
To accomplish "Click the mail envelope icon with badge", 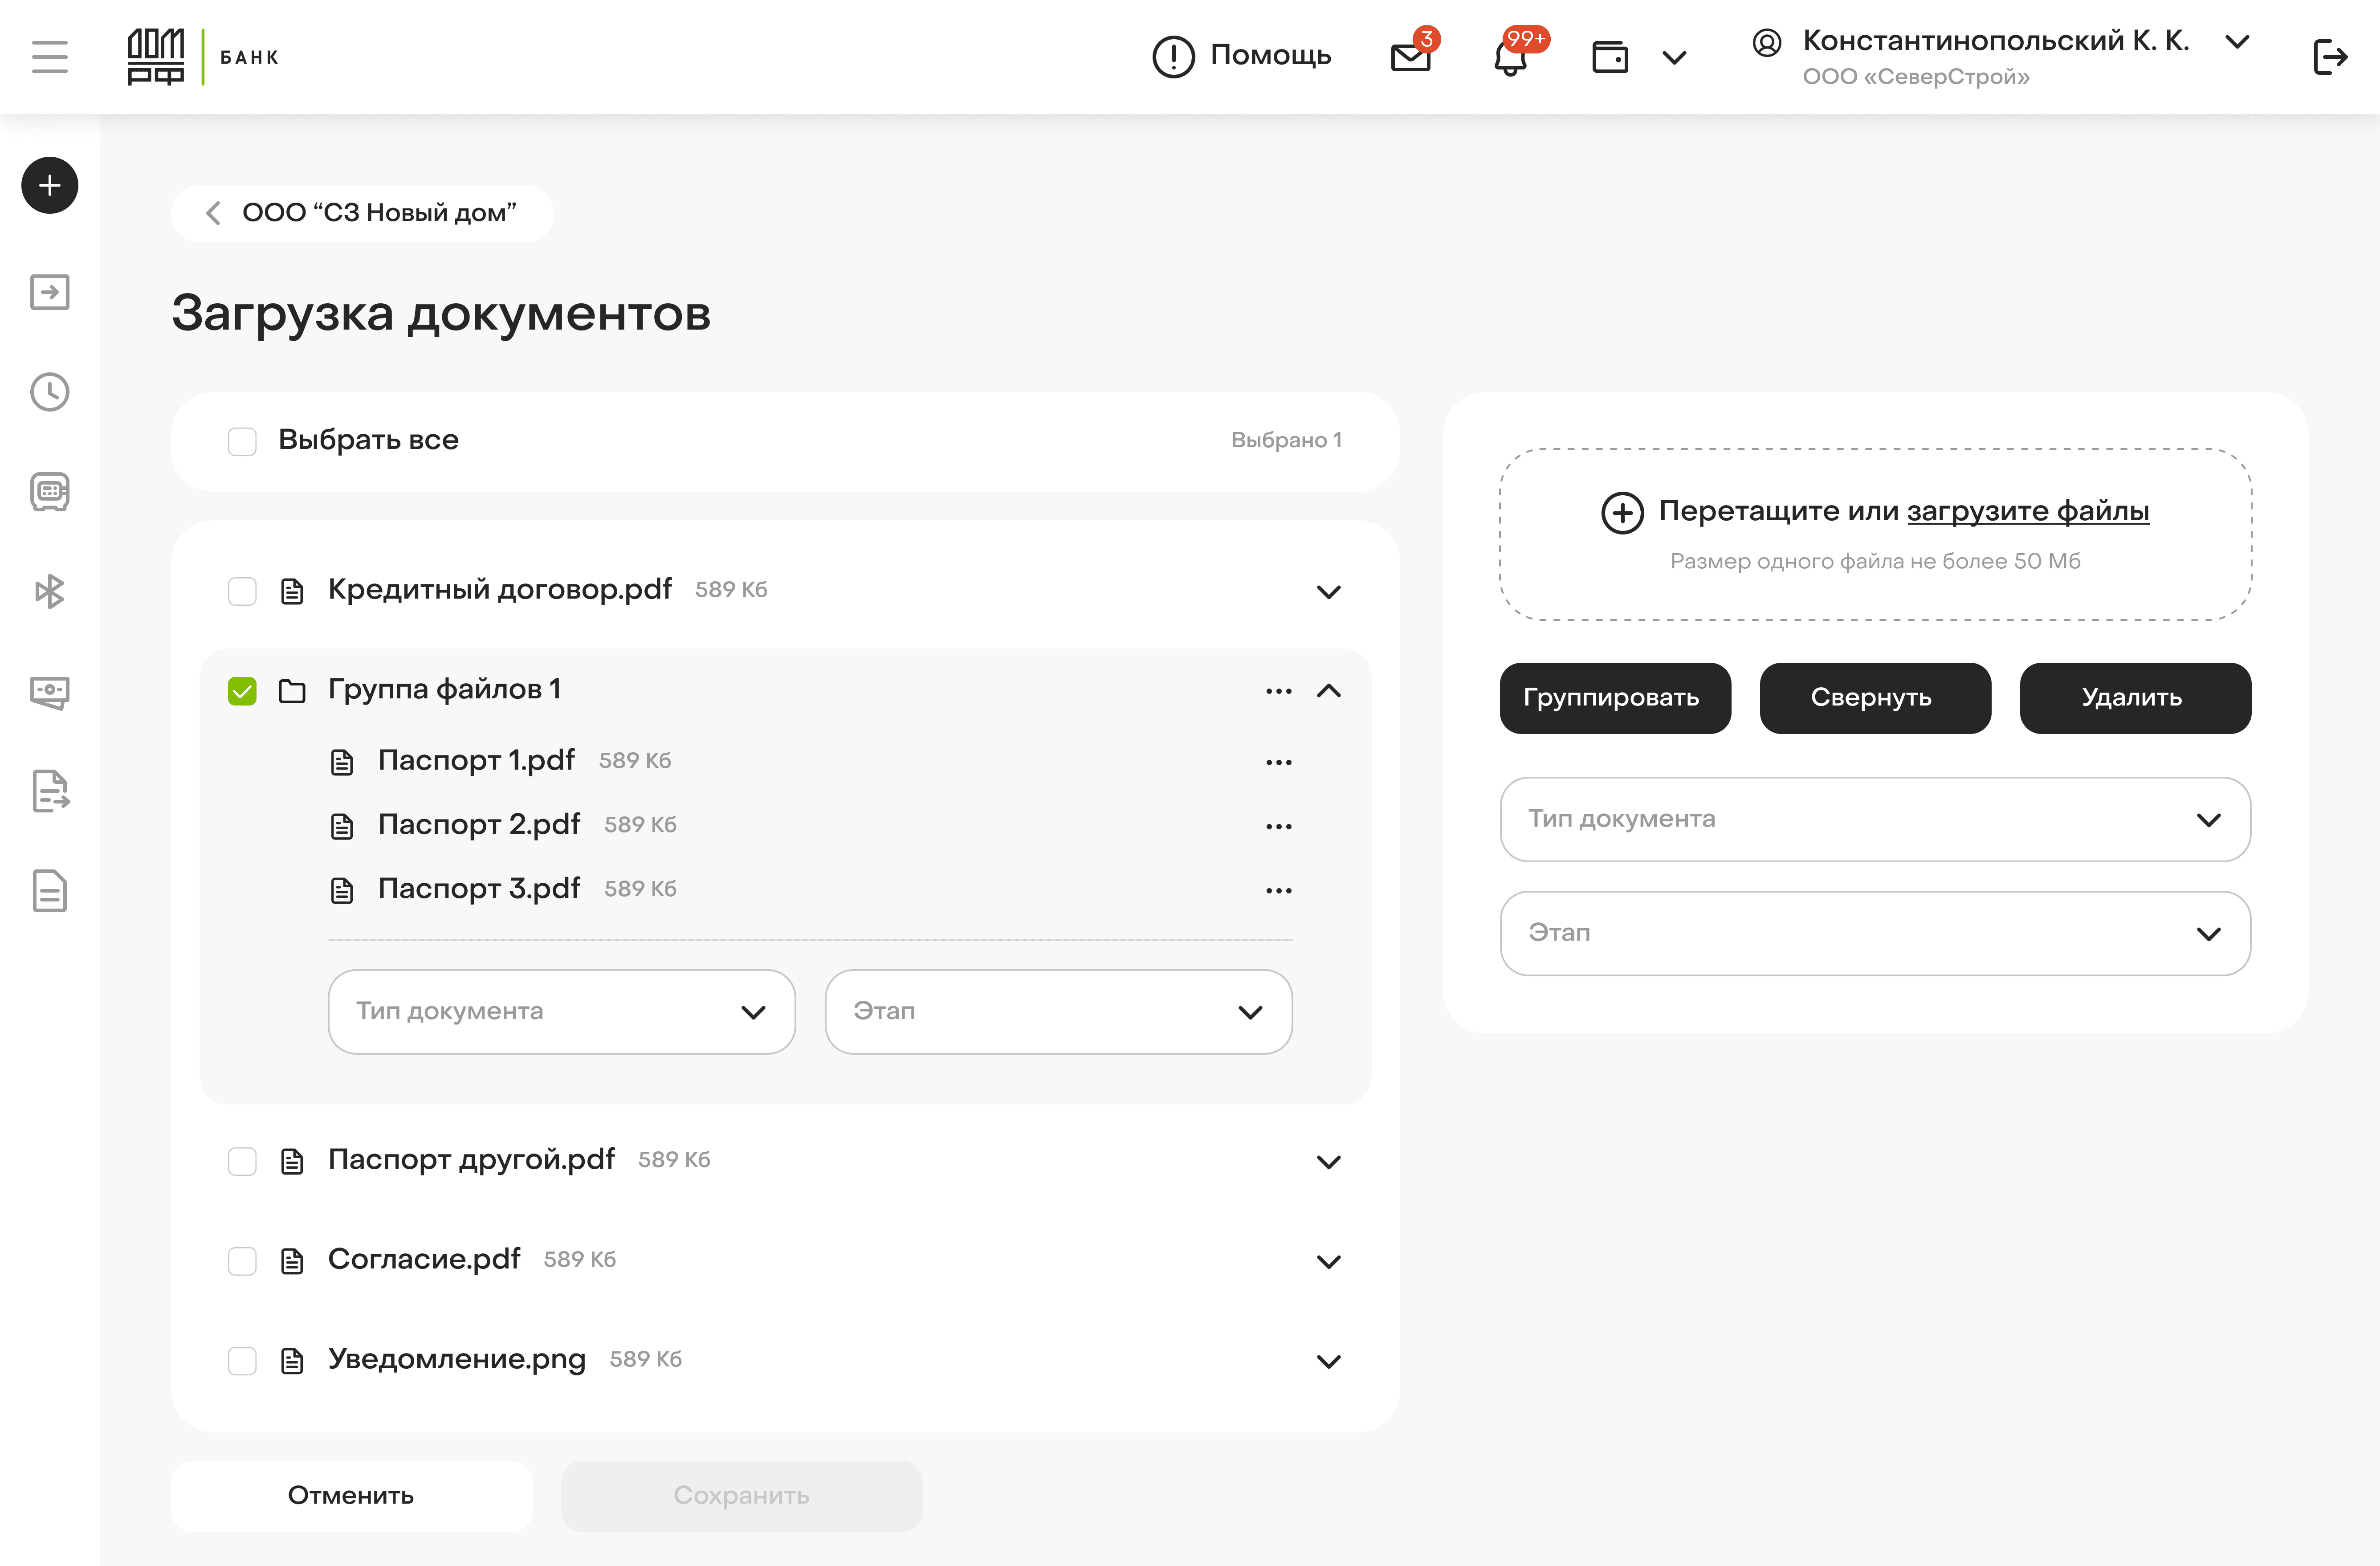I will click(1410, 57).
